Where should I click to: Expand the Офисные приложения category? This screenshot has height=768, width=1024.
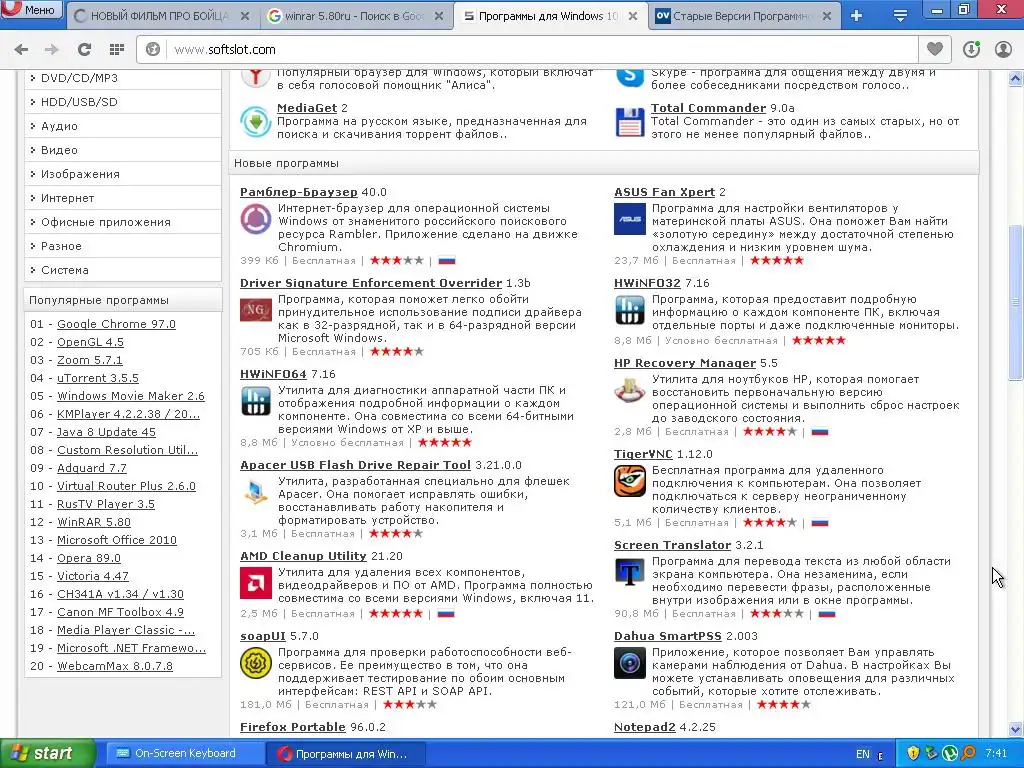[x=123, y=222]
